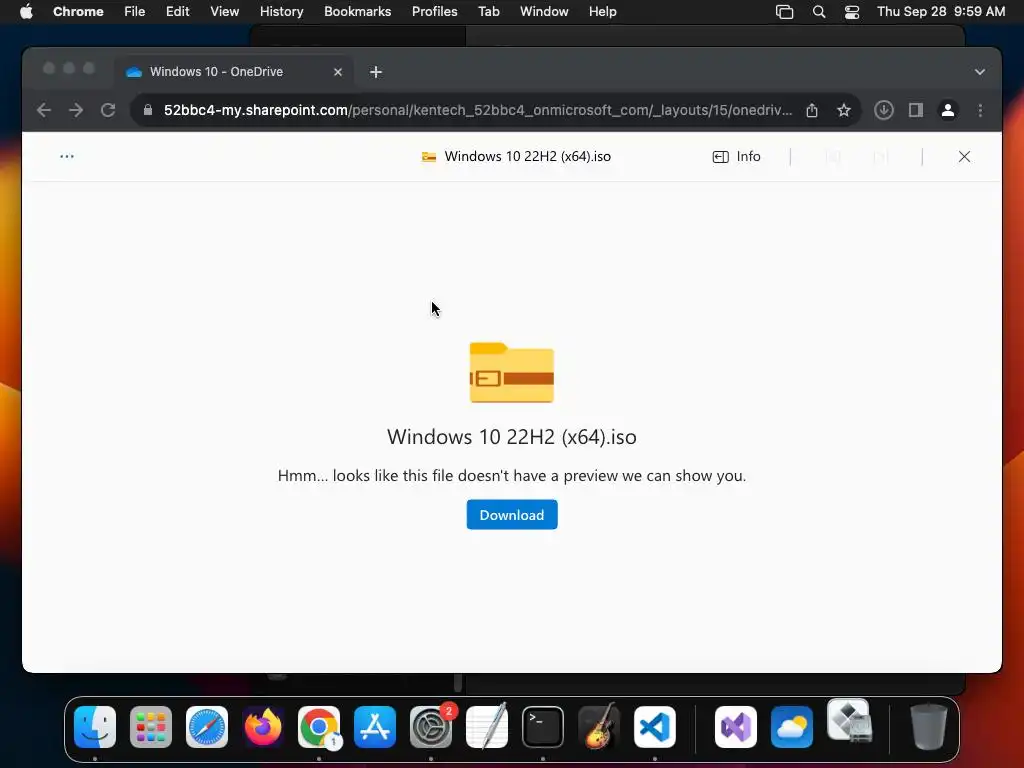Viewport: 1024px width, 768px height.
Task: Open the File menu
Action: (135, 12)
